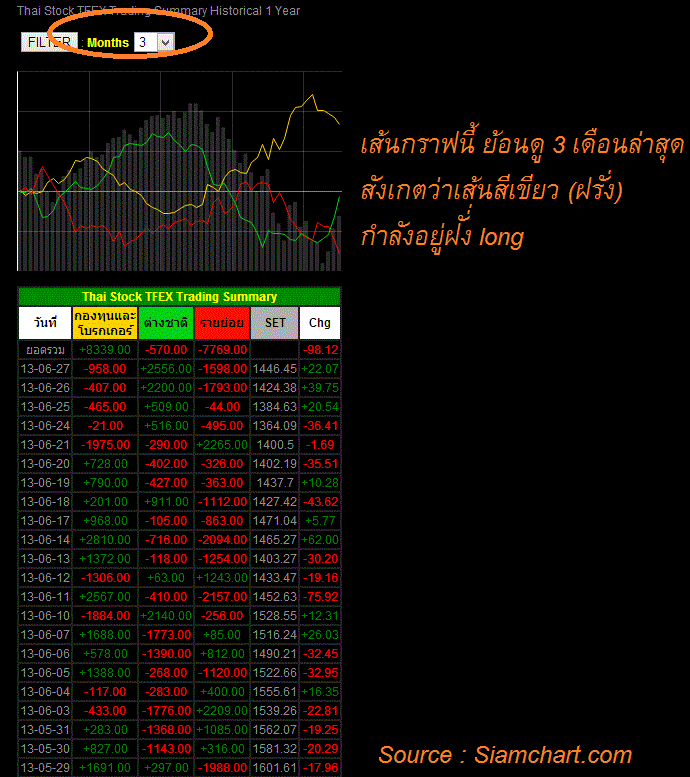Select the date cell 13-06-24

click(45, 426)
